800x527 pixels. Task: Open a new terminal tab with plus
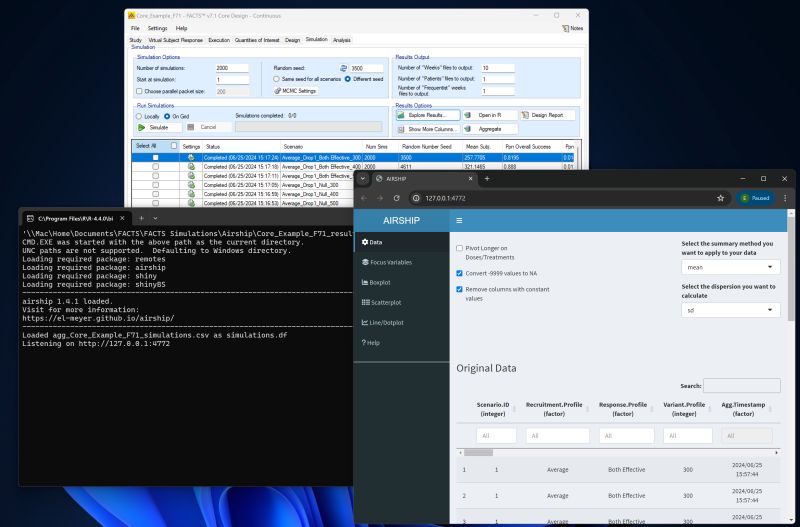[141, 218]
